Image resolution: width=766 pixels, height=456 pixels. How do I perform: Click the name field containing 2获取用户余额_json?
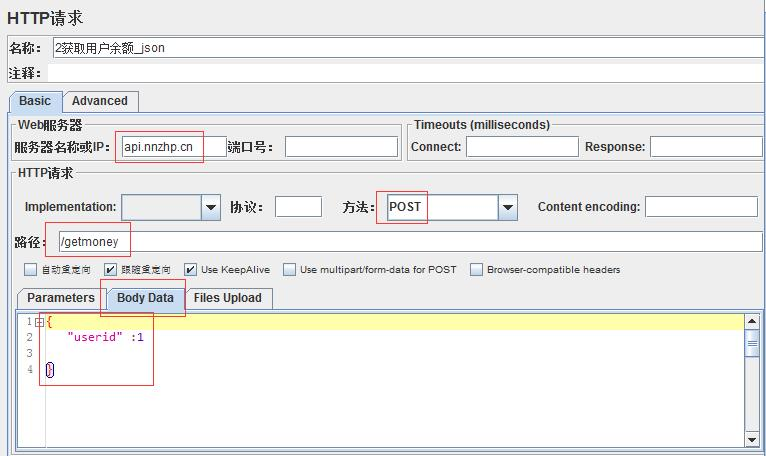[408, 48]
